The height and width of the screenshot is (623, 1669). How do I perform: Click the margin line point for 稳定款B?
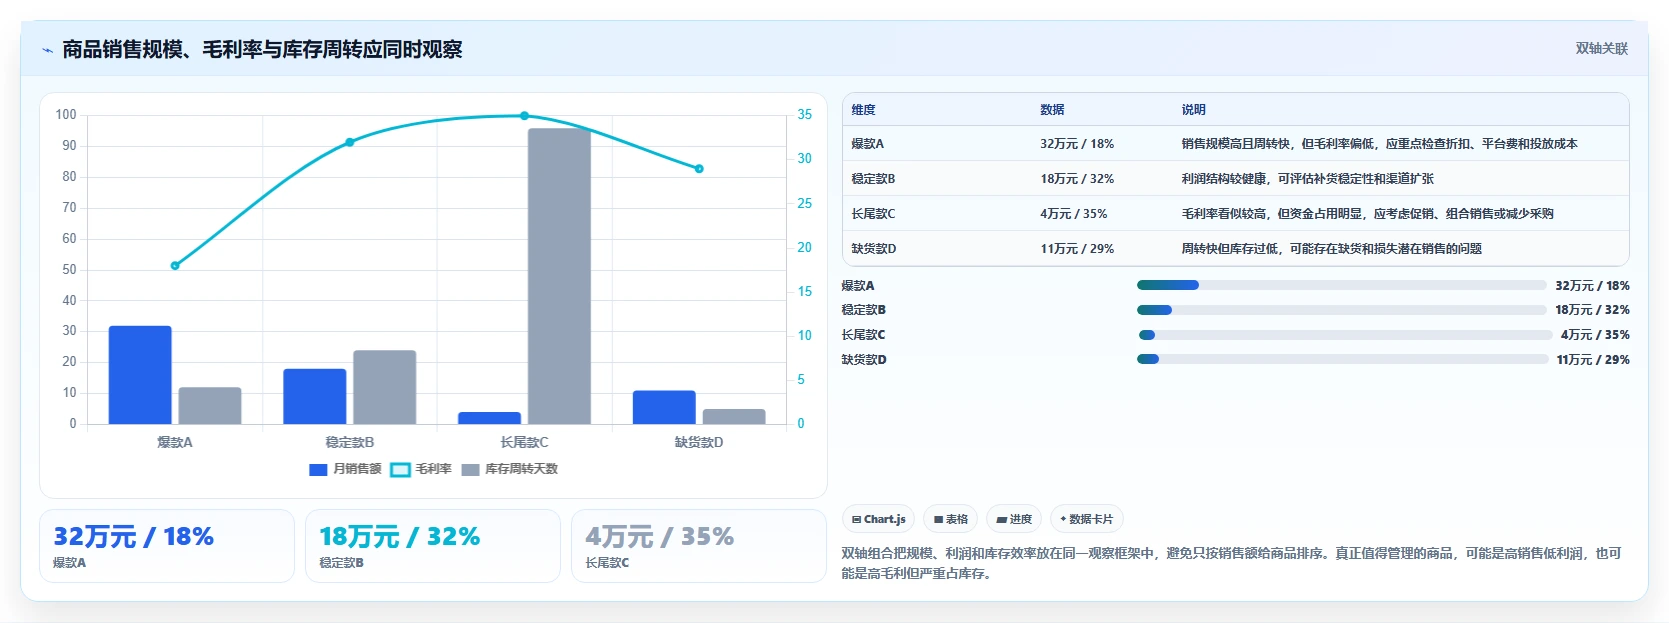tap(350, 142)
